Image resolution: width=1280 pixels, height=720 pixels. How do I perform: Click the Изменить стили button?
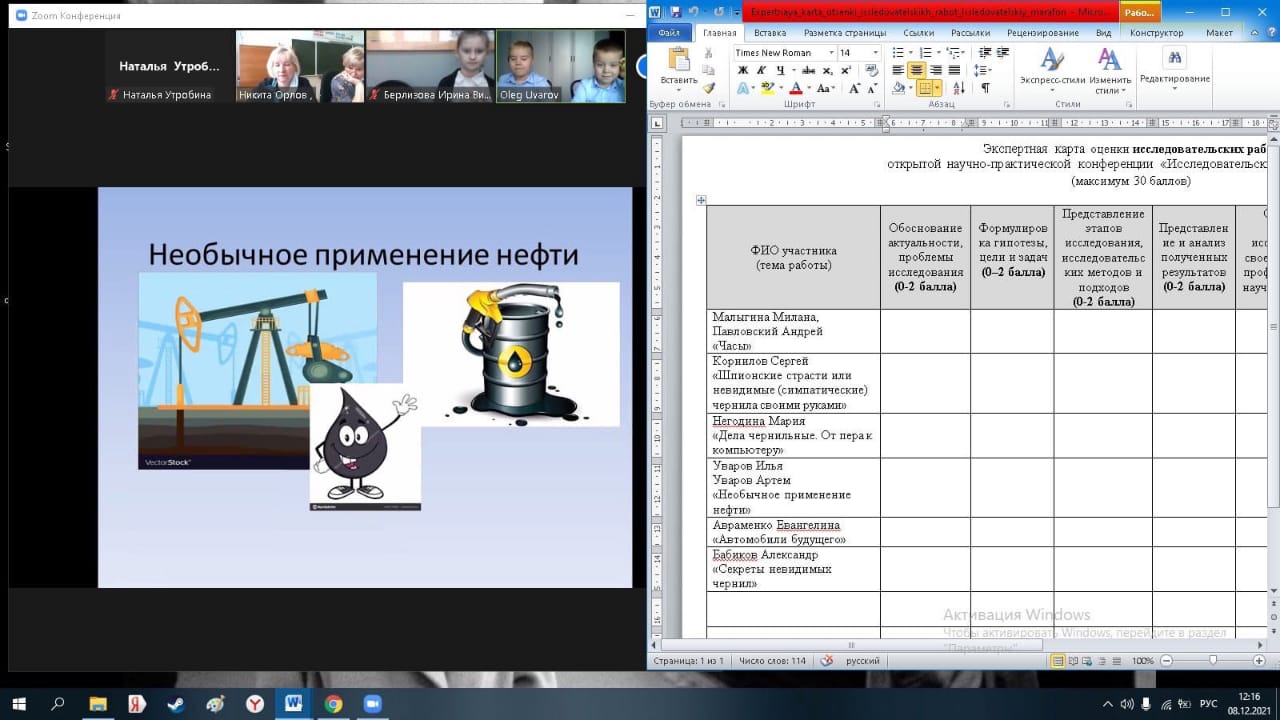tap(1109, 68)
